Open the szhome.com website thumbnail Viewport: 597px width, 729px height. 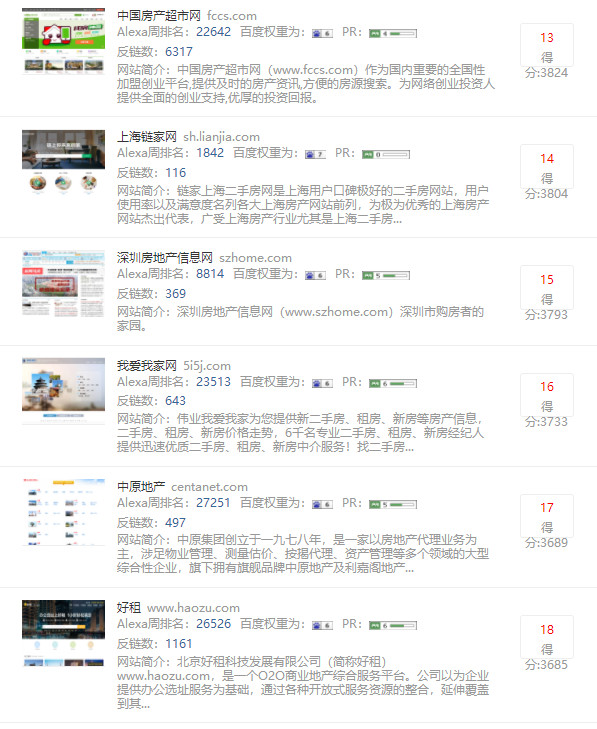tap(63, 283)
